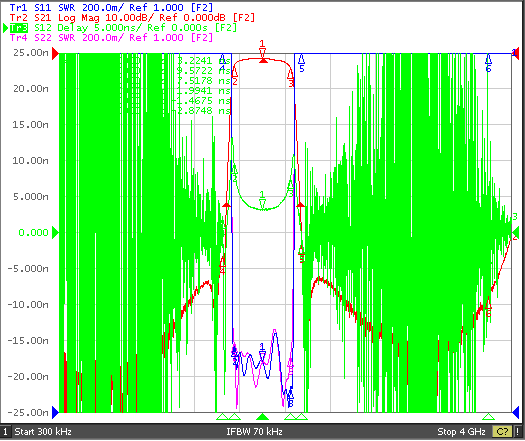Click blue marker 5 near top
Image resolution: width=525 pixels, height=441 pixels.
pyautogui.click(x=301, y=63)
